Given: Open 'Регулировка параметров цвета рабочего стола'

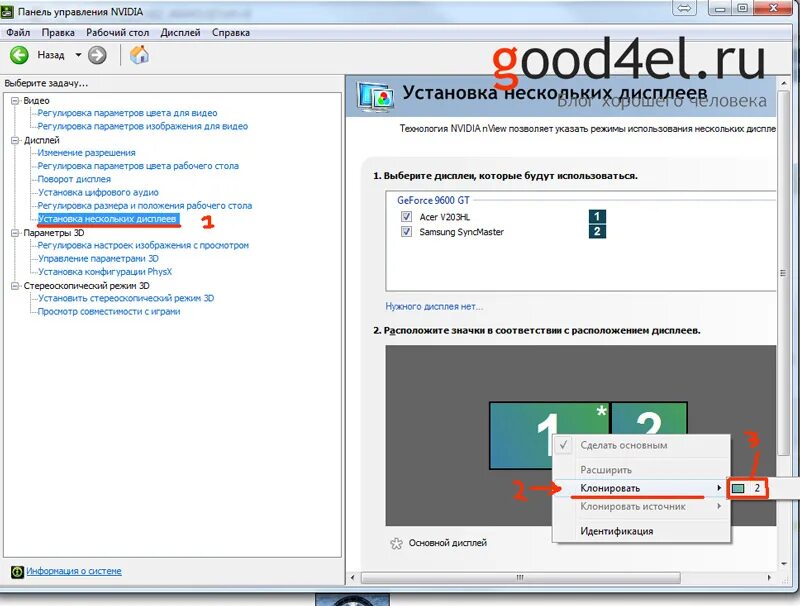Looking at the screenshot, I should (138, 166).
